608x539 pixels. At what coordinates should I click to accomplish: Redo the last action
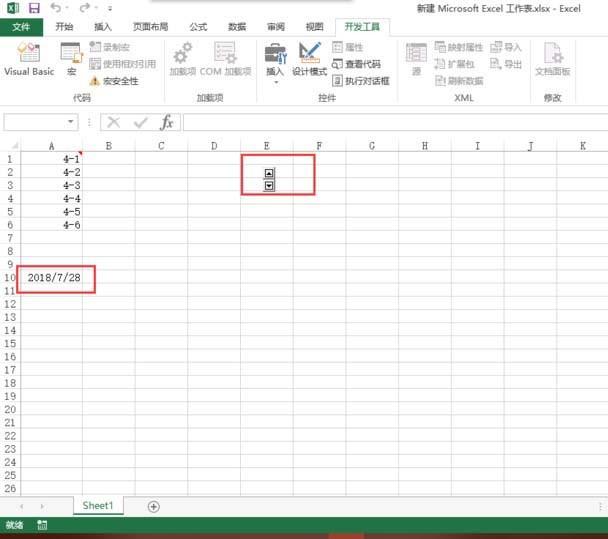[85, 7]
